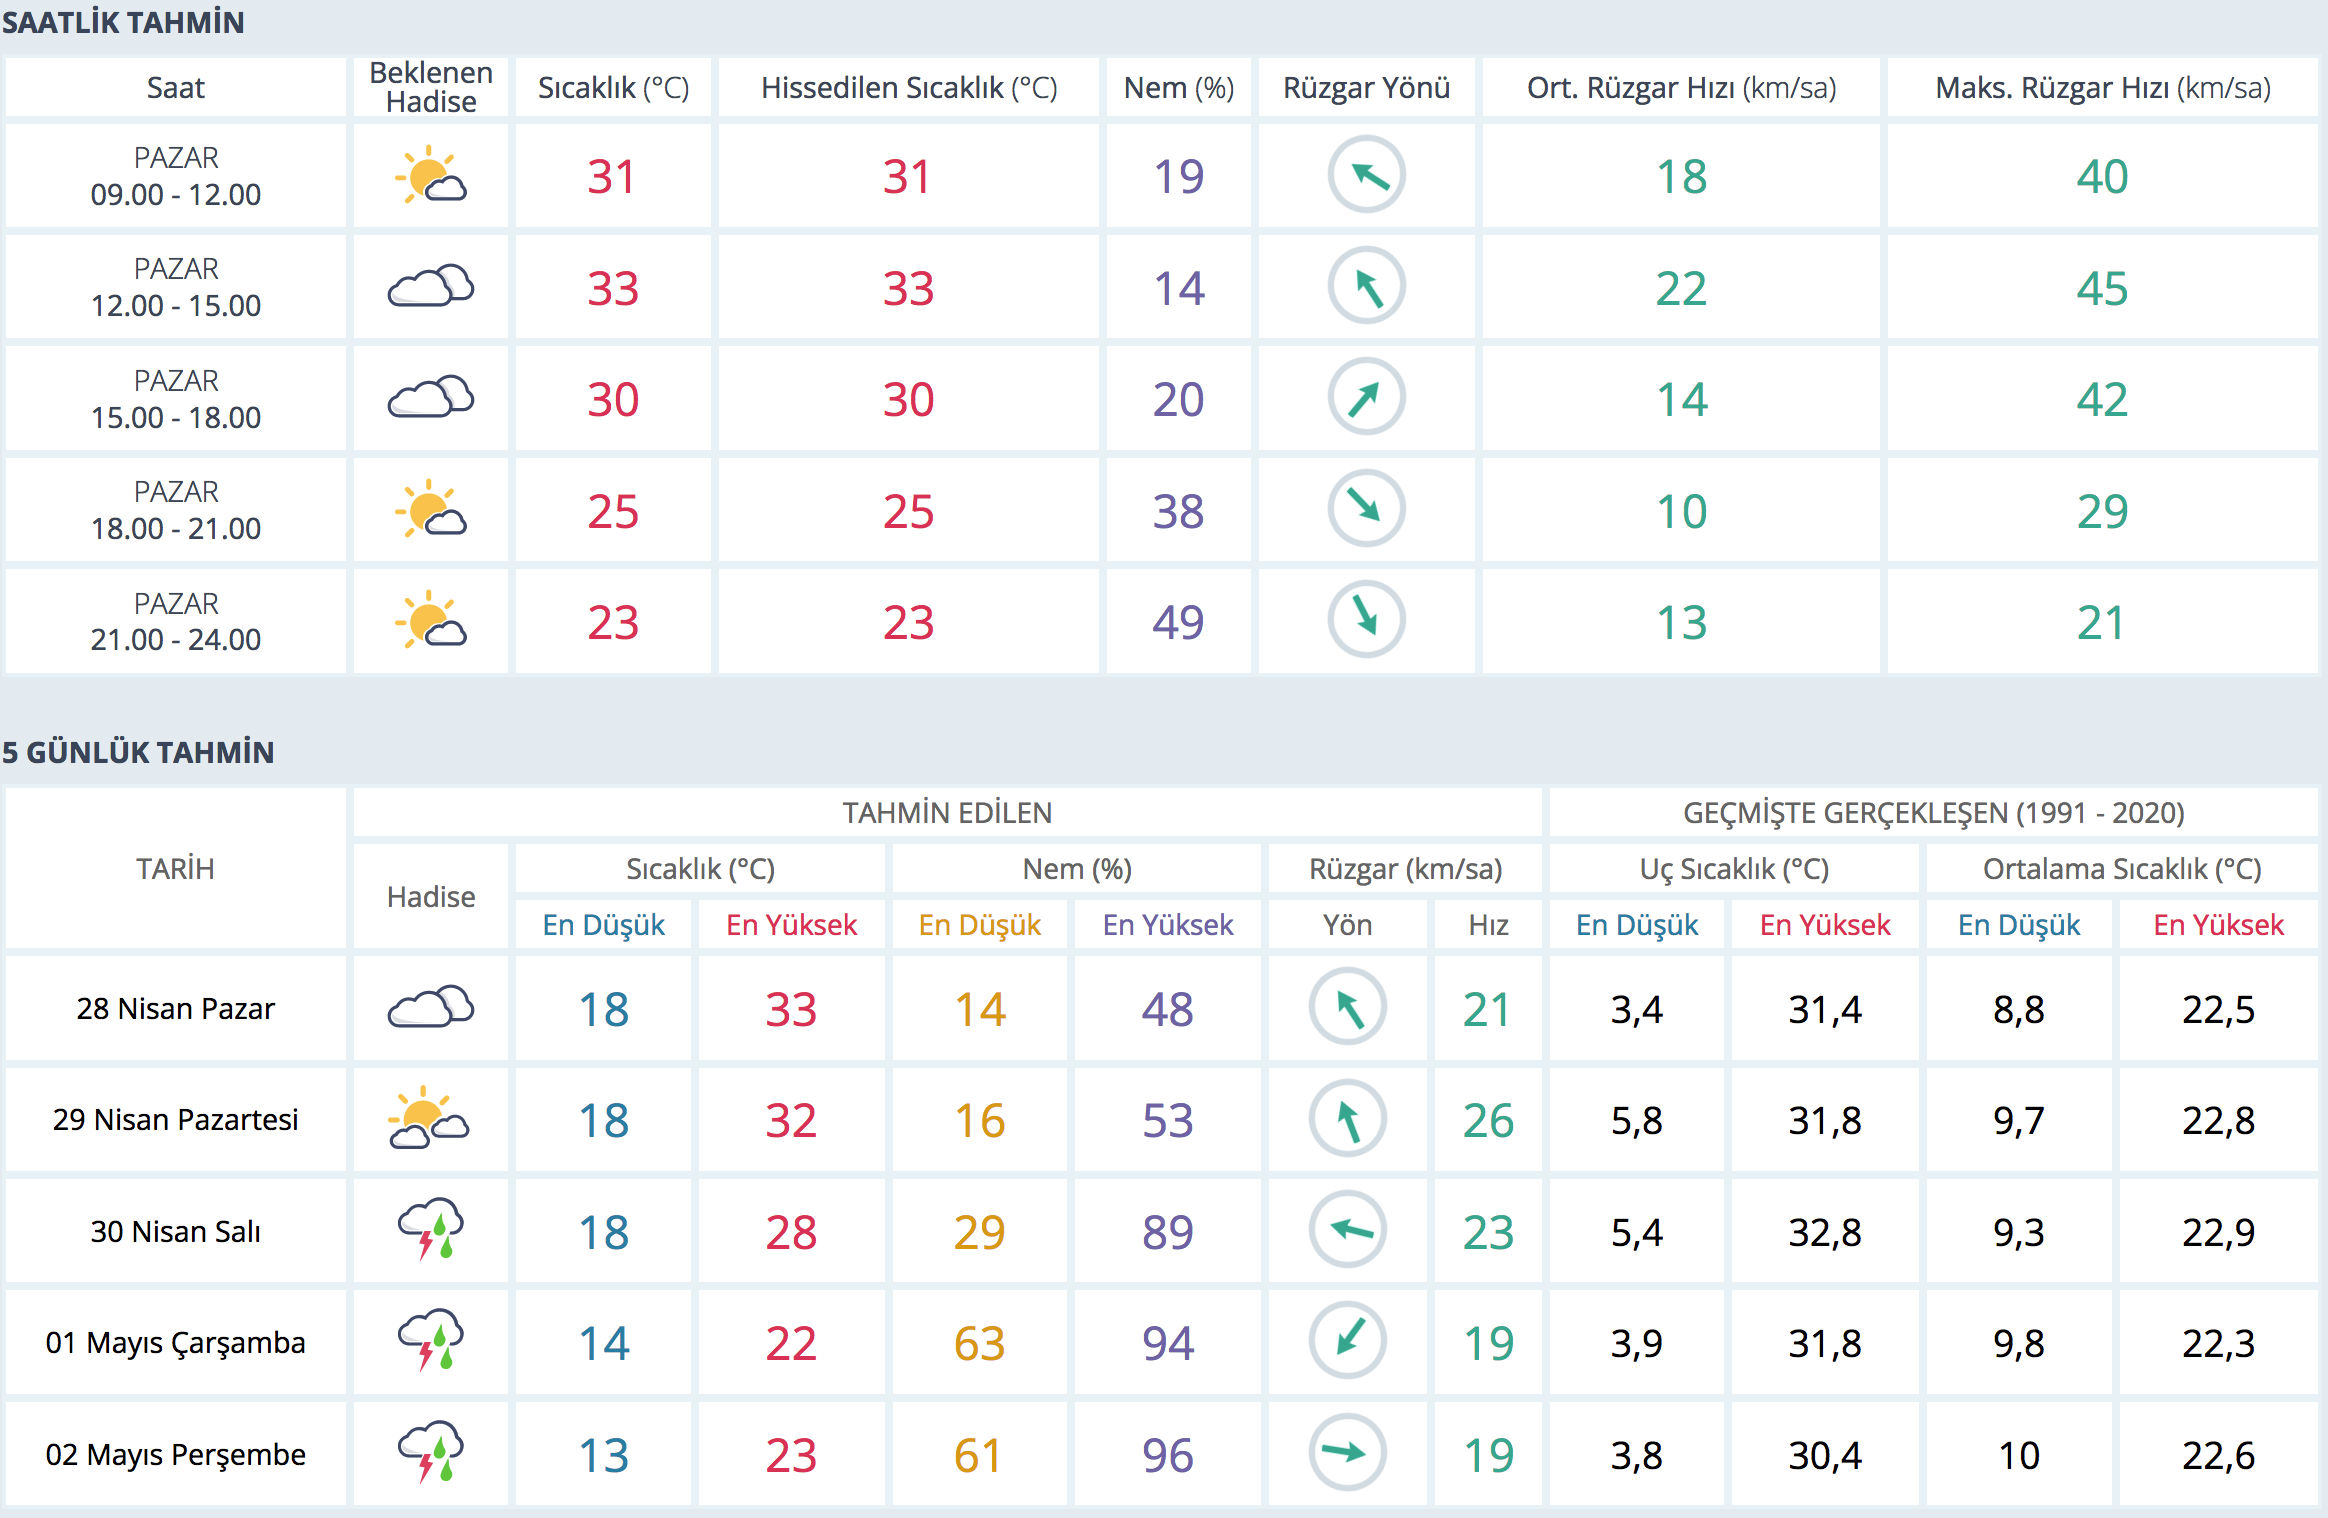Click high temperature 28 for 30 Nisan Salı
Screen dimensions: 2328x1518
(x=791, y=1232)
